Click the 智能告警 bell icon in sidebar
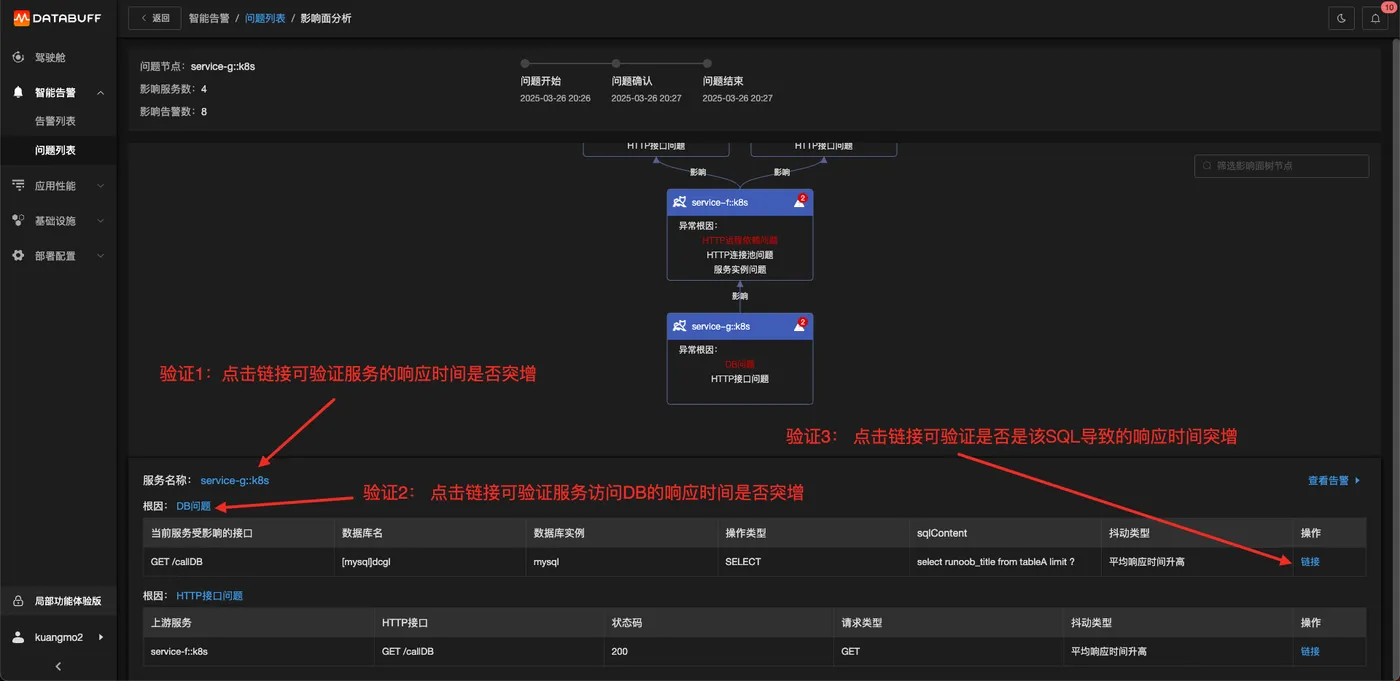 click(18, 92)
